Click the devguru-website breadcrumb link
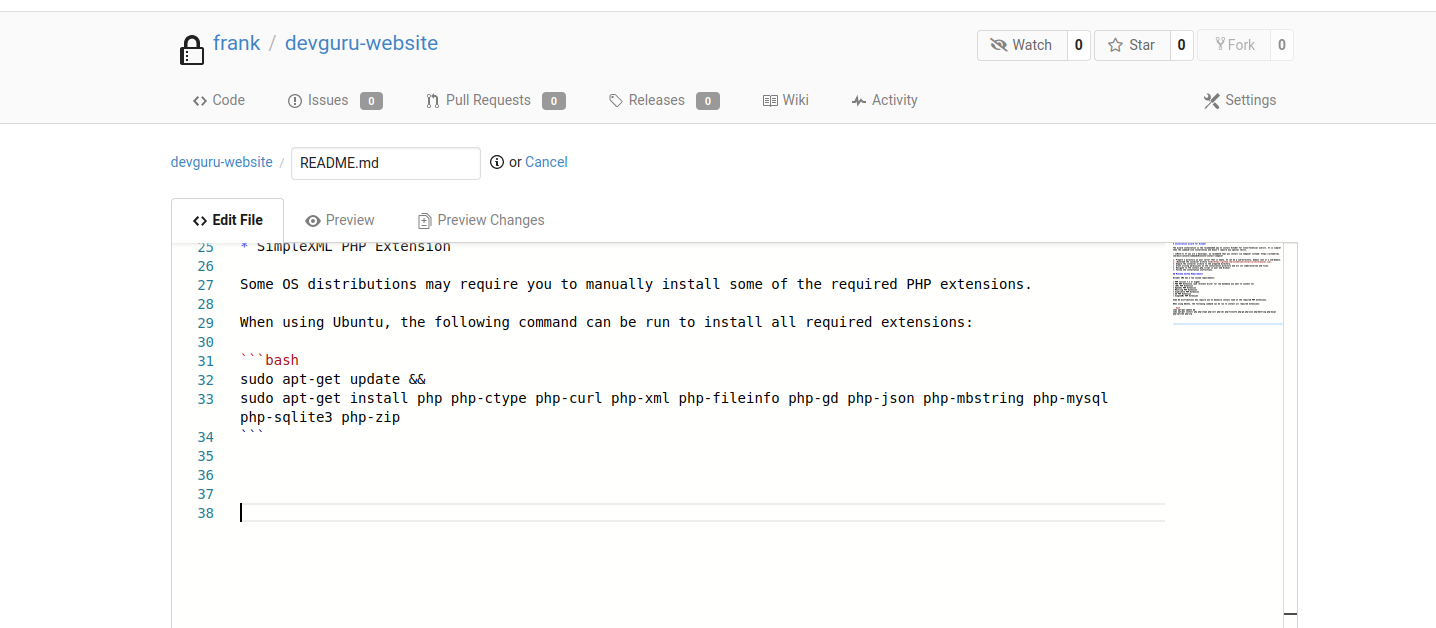 tap(221, 162)
